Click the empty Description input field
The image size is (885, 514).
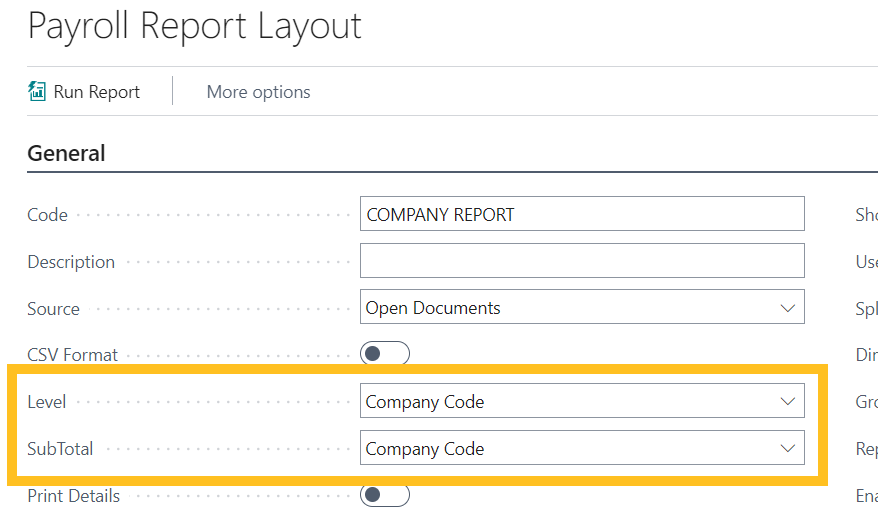coord(581,261)
